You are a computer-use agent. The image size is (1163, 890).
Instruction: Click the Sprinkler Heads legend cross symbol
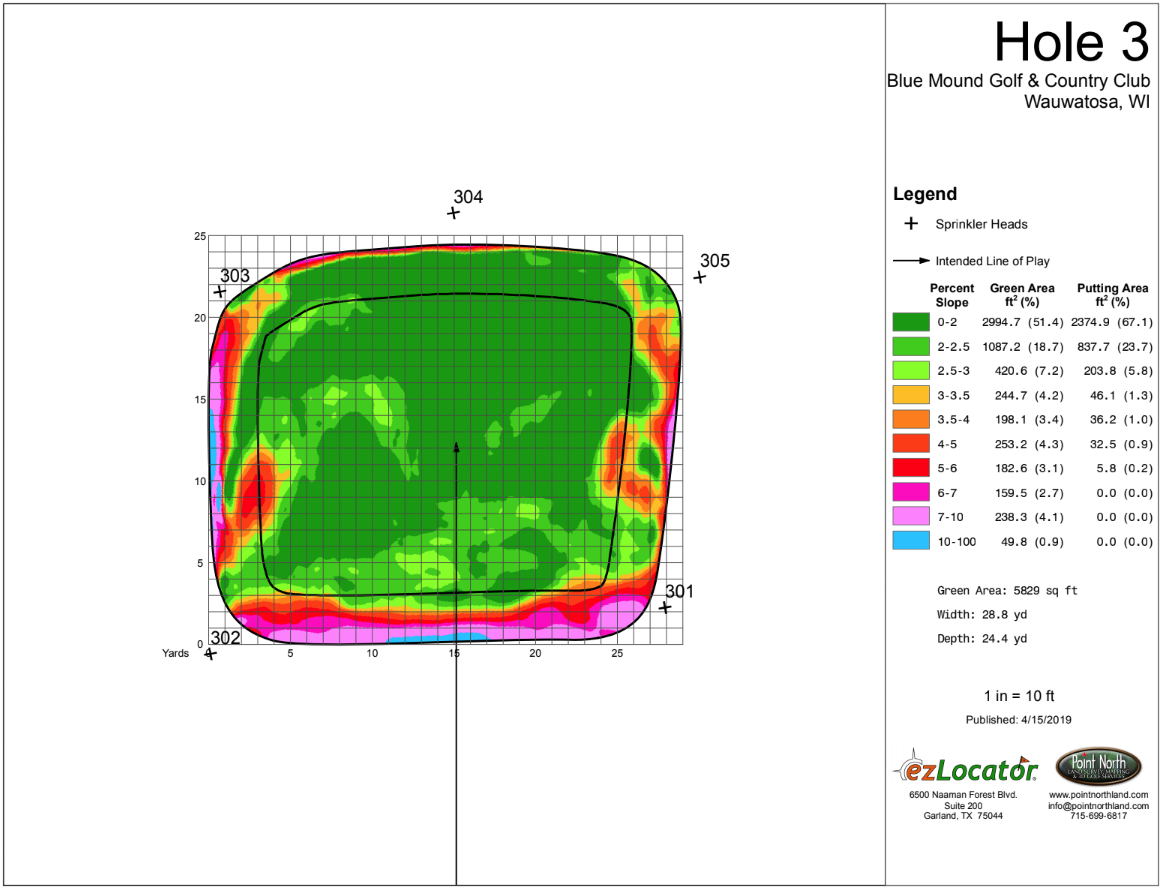(911, 223)
